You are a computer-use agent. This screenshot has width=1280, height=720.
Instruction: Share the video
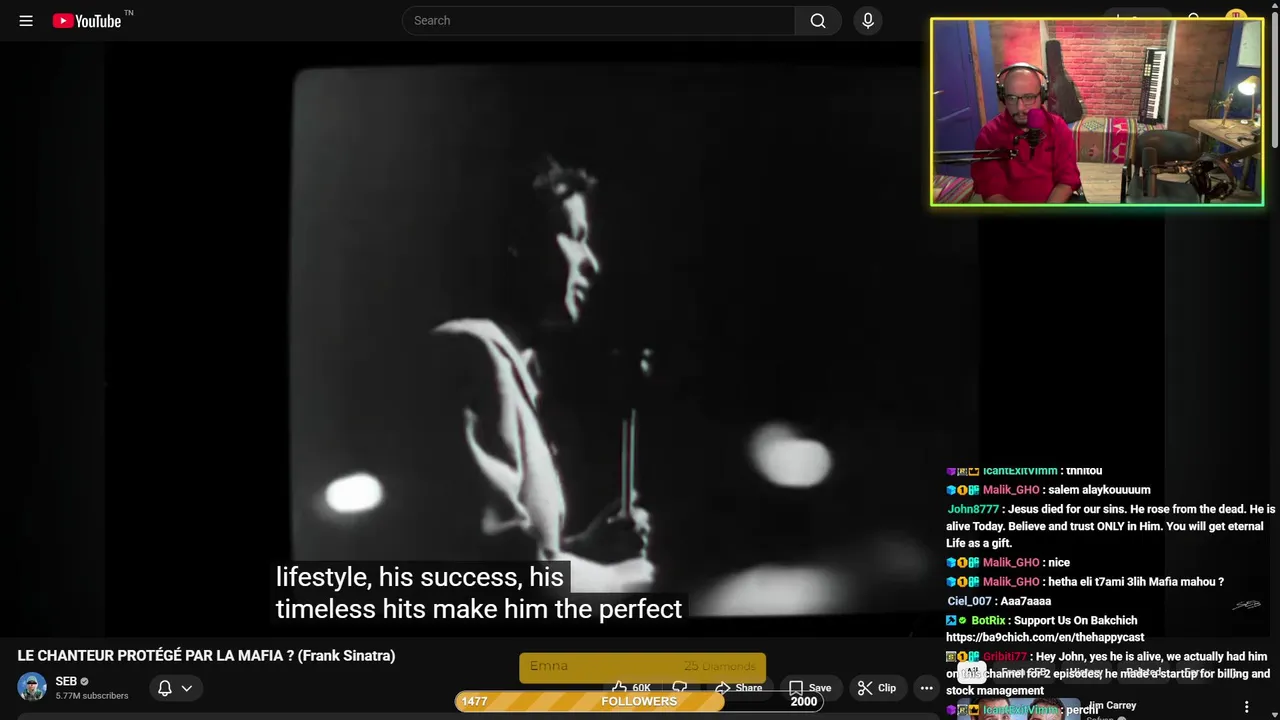click(738, 688)
